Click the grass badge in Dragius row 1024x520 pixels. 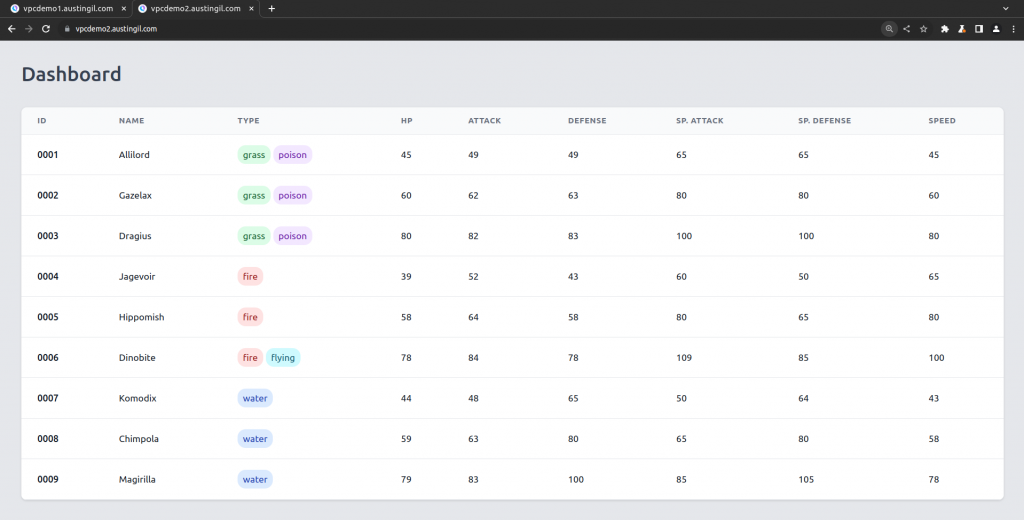254,236
